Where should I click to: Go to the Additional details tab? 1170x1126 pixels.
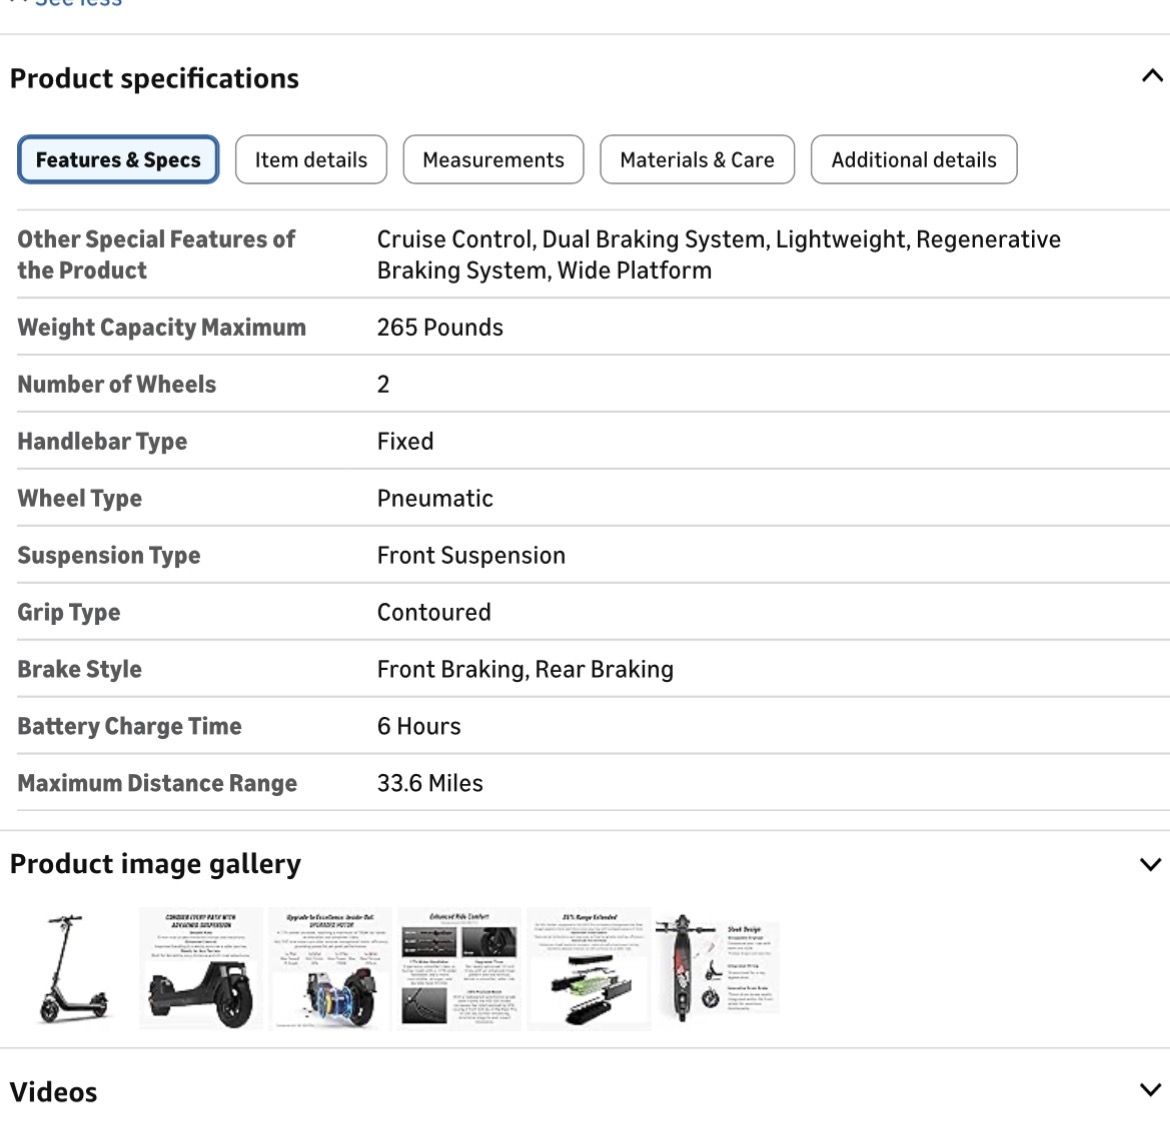click(x=913, y=160)
